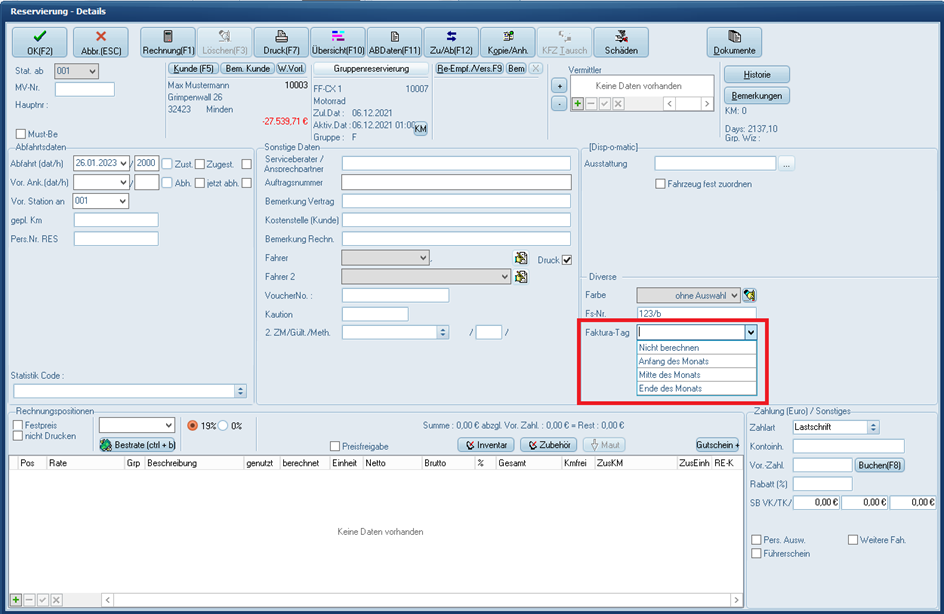Image resolution: width=944 pixels, height=614 pixels.
Task: Select the 19% tax radio button
Action: point(193,425)
